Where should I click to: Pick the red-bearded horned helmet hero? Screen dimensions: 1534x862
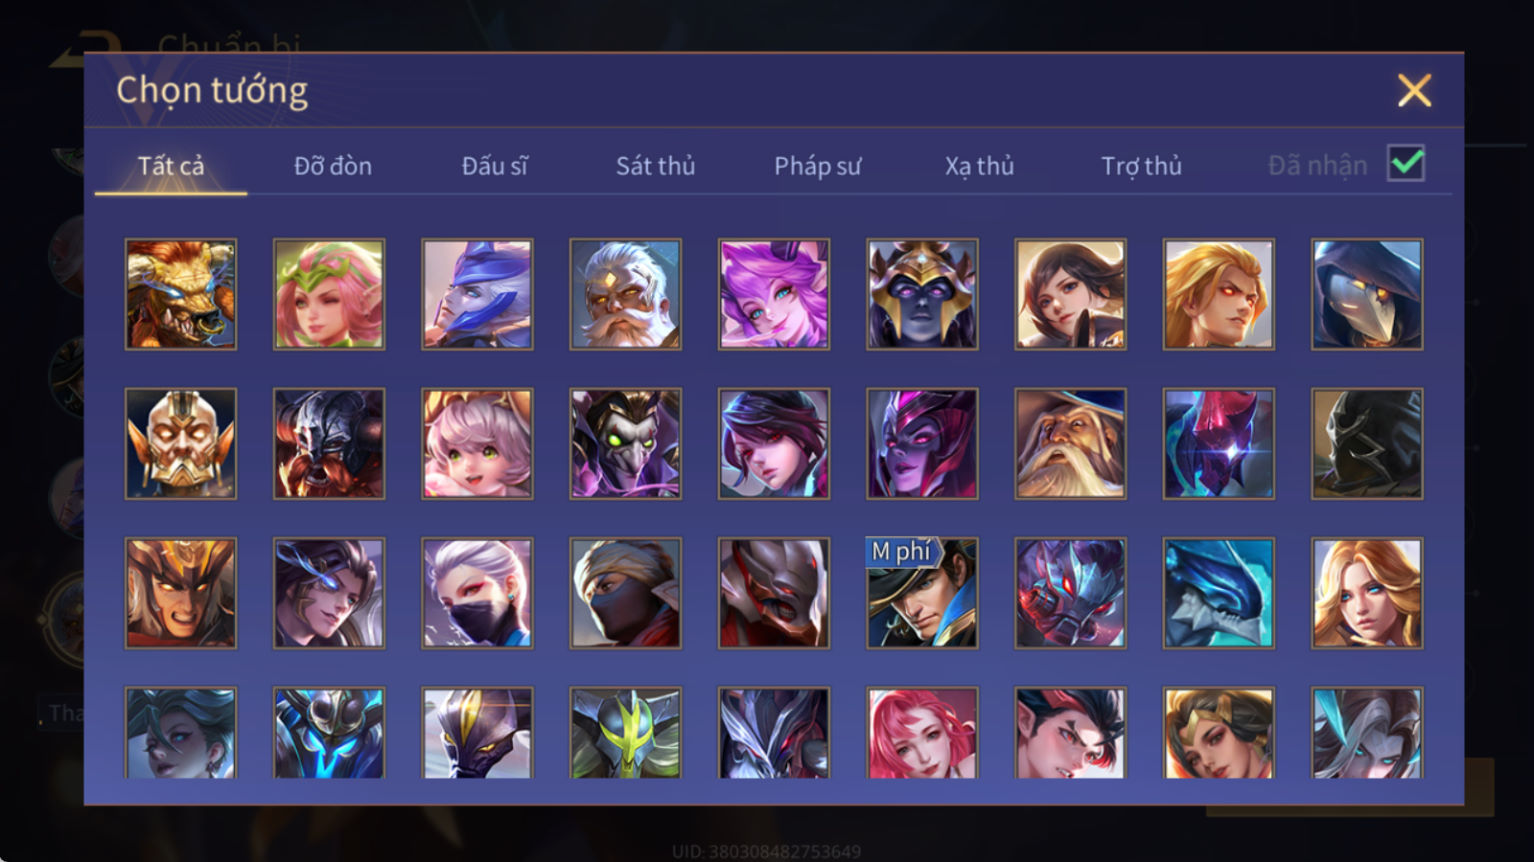(329, 444)
